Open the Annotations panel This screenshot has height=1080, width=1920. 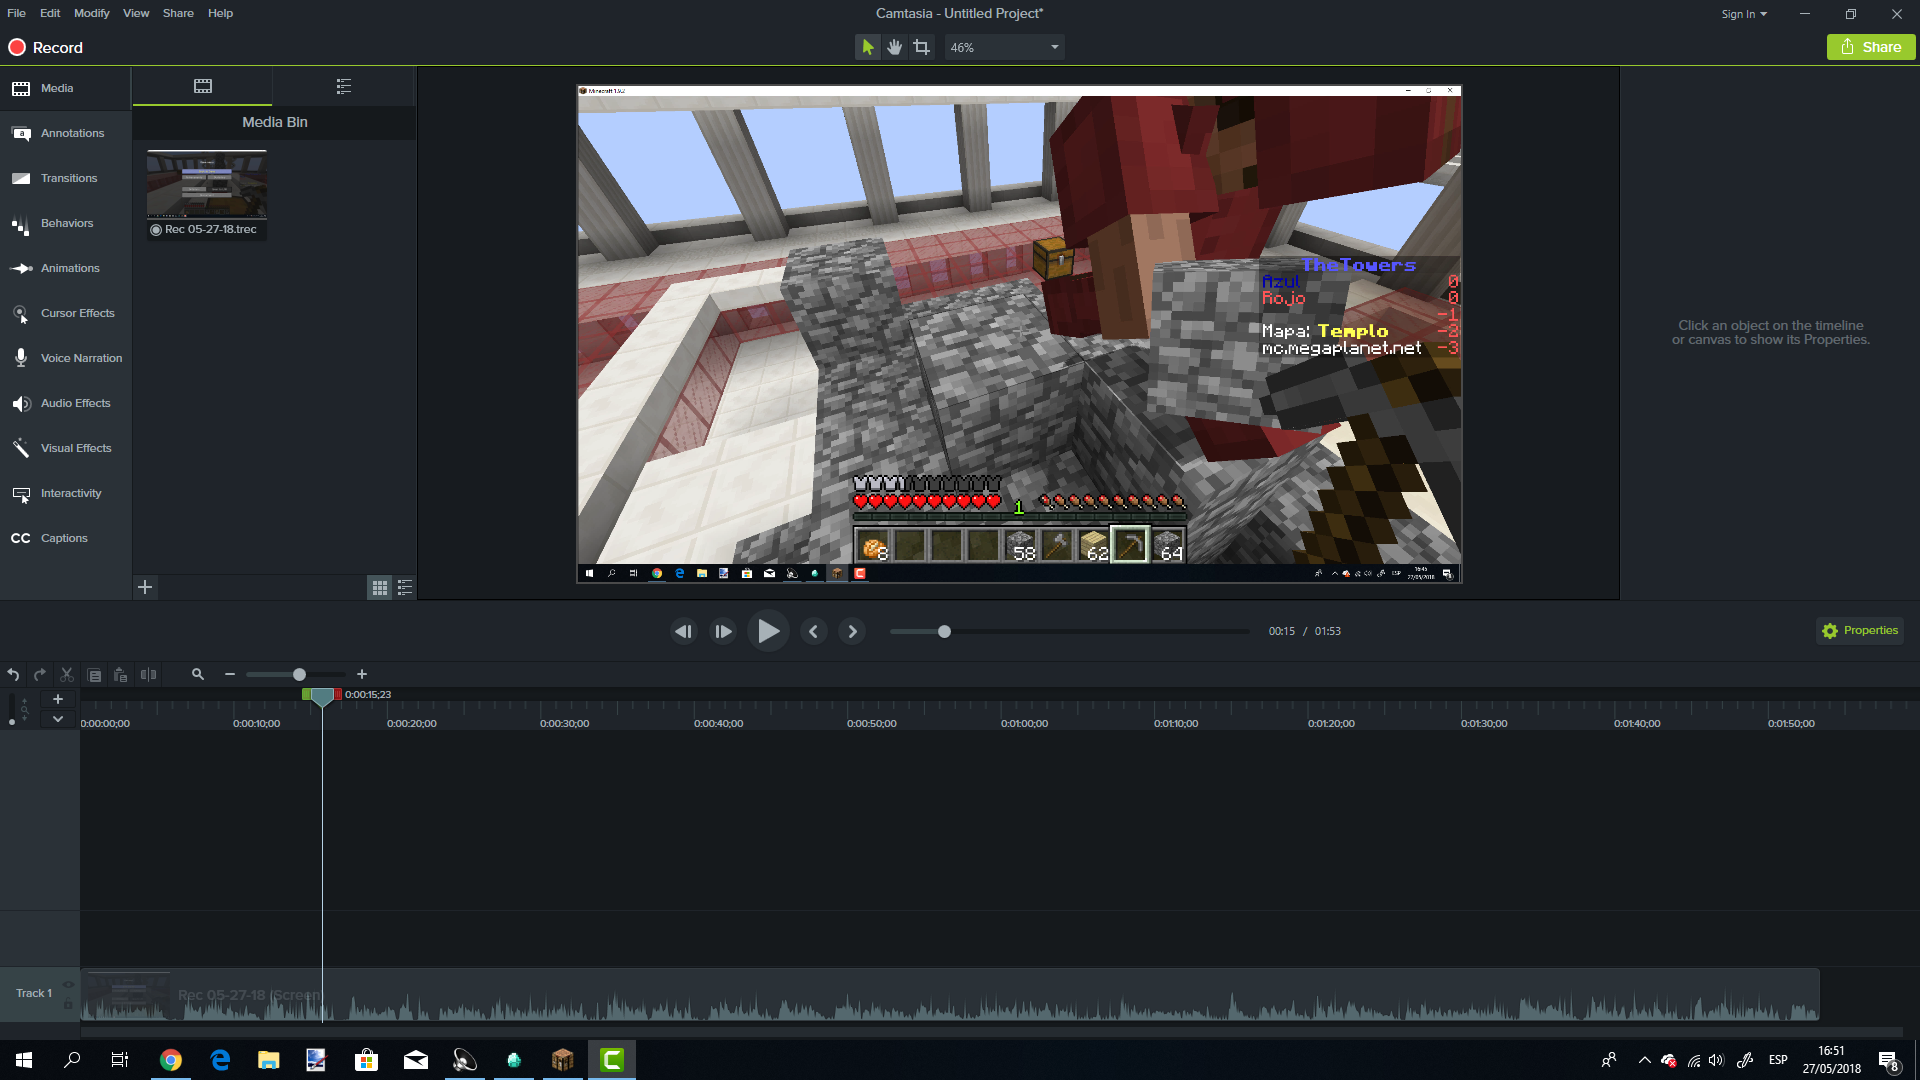click(x=65, y=133)
